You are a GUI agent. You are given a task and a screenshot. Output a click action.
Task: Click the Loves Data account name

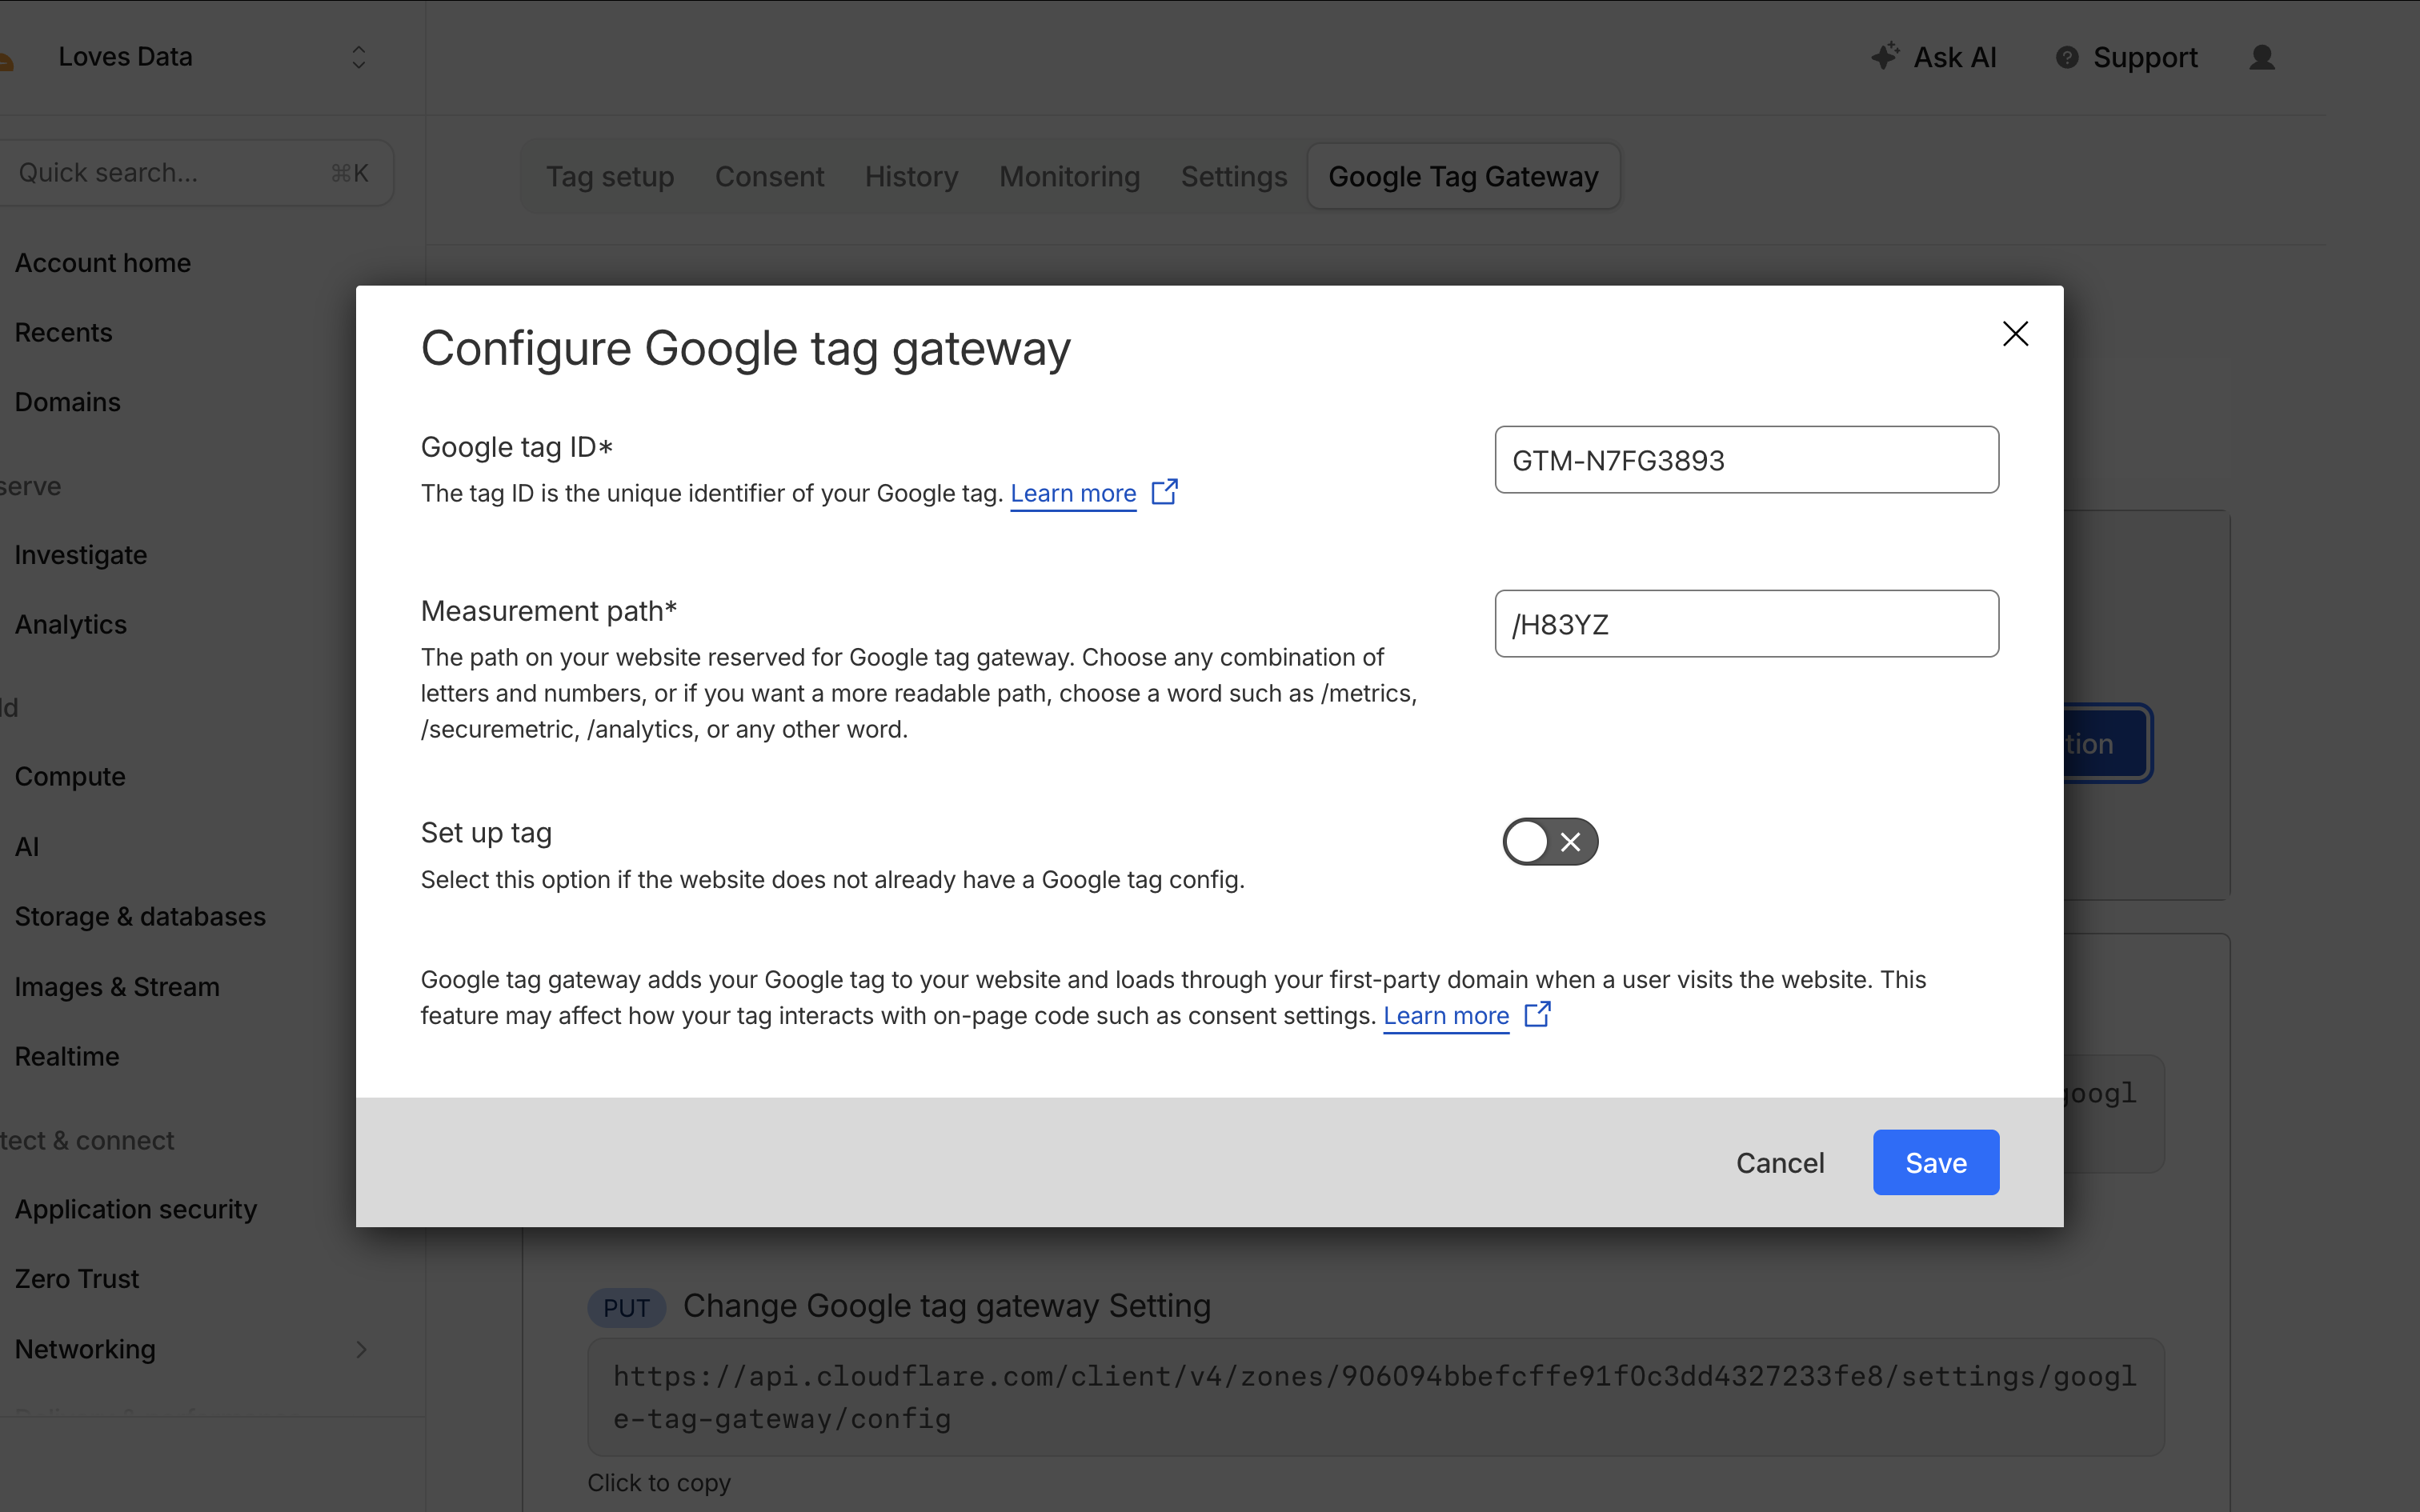(x=125, y=57)
